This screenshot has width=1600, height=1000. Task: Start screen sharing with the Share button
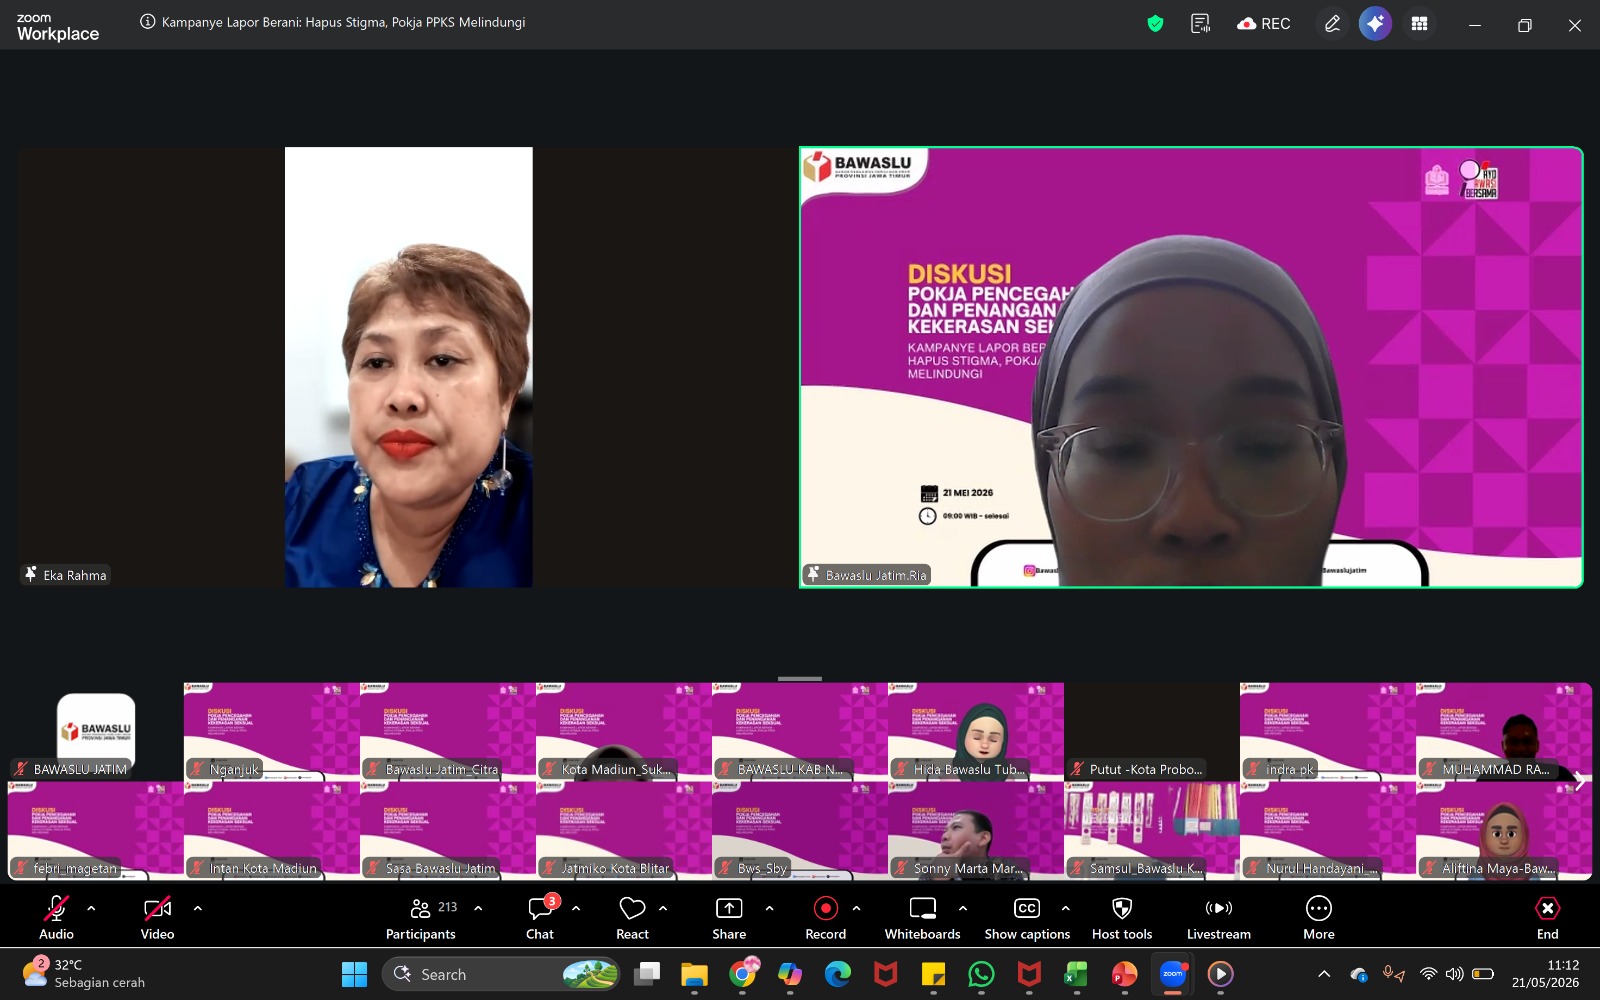(729, 918)
